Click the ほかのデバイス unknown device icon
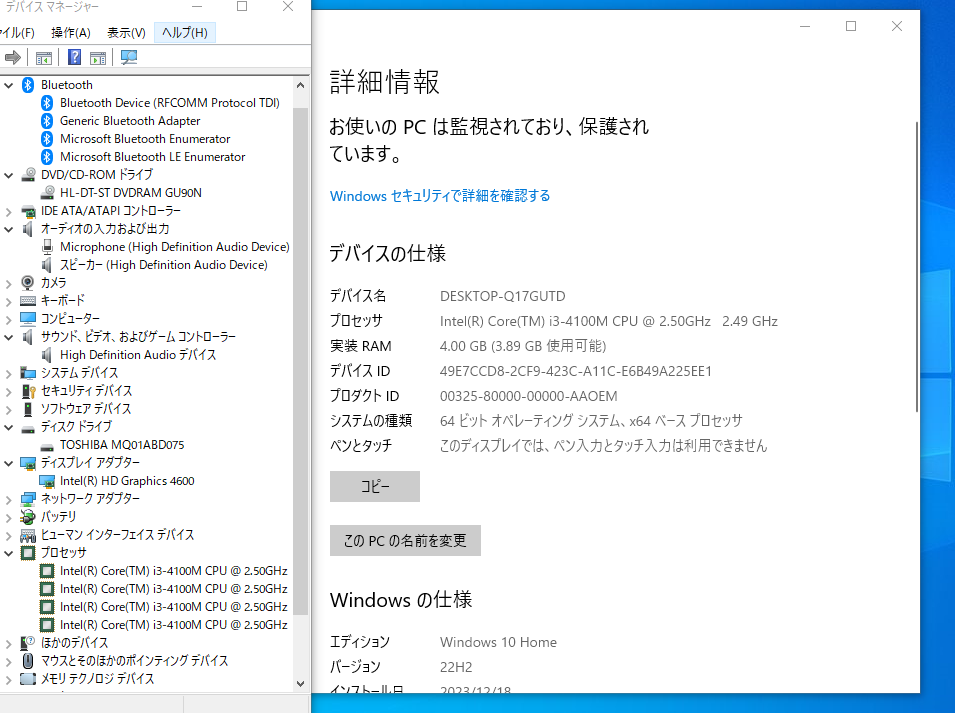 click(28, 643)
